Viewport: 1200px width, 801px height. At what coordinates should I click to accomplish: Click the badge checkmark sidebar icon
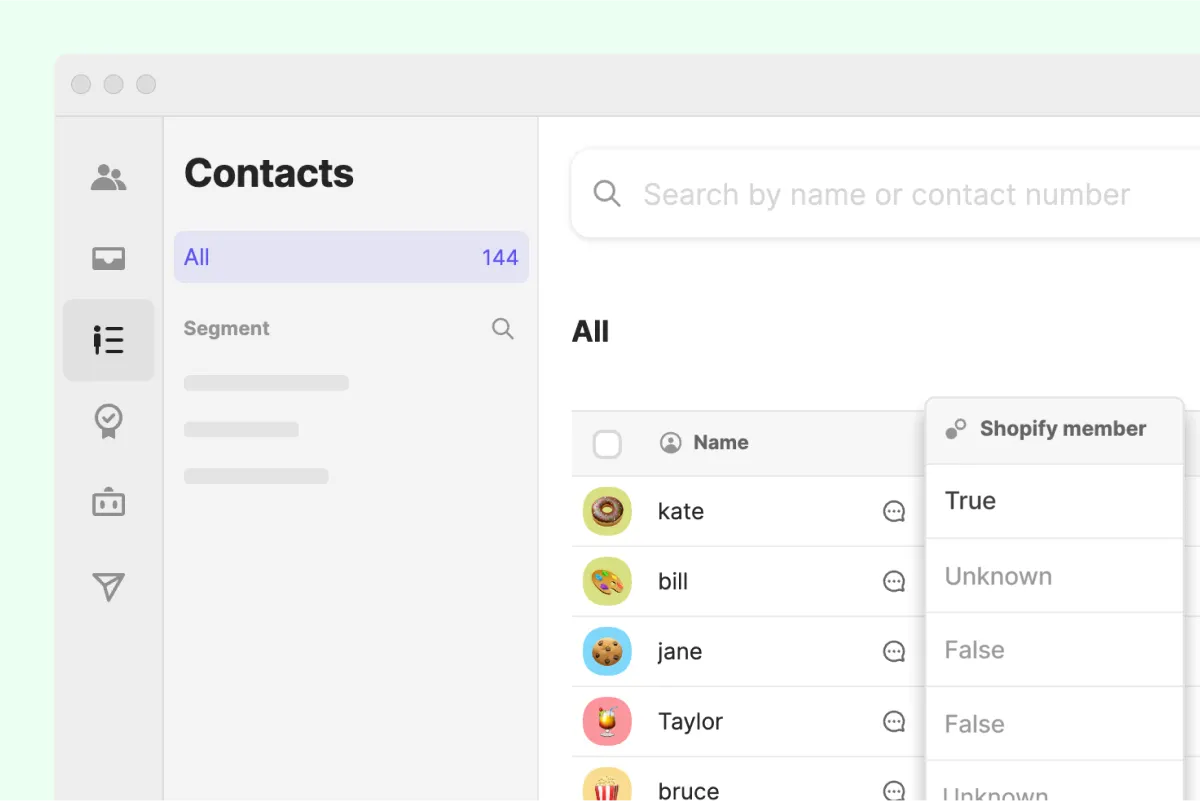coord(108,421)
